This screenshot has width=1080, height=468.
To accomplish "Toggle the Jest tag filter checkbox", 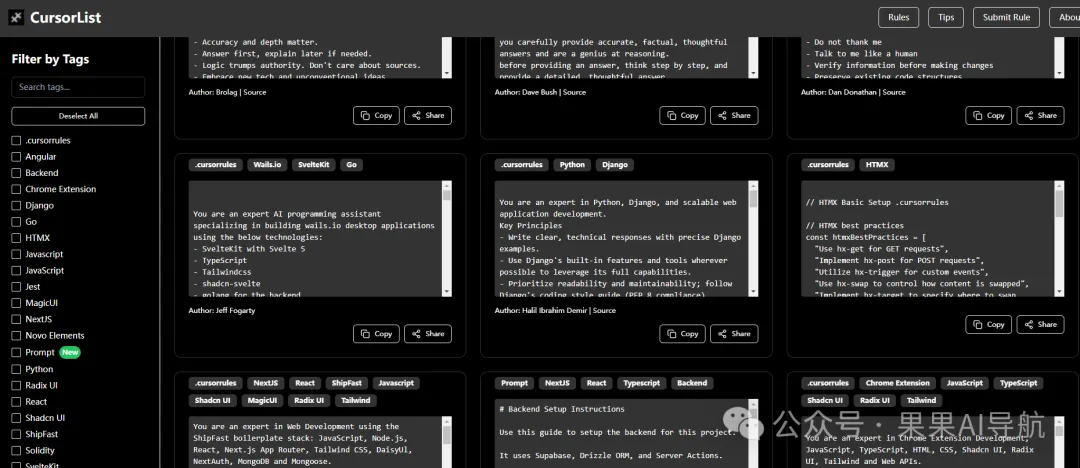I will [16, 287].
